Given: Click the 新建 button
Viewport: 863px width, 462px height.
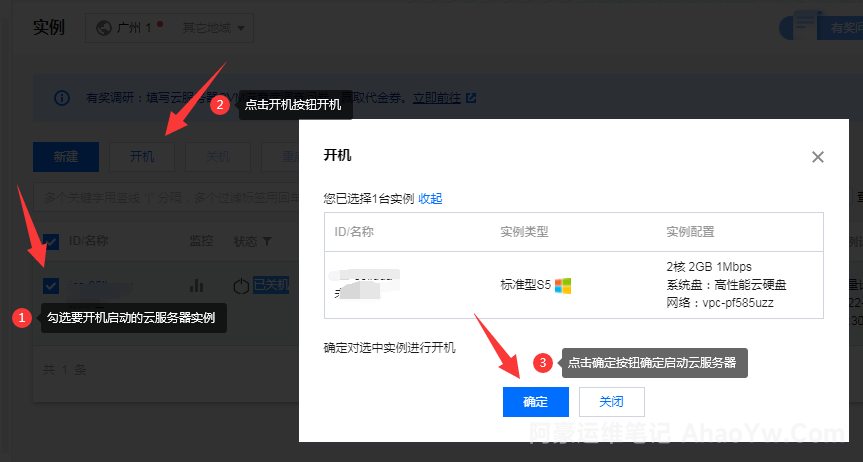Looking at the screenshot, I should coord(66,157).
